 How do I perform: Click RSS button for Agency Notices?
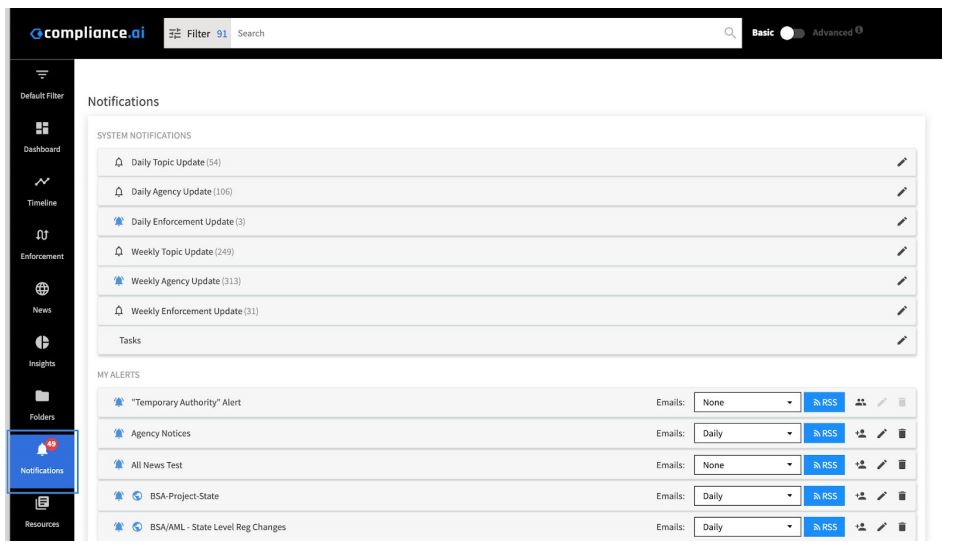pyautogui.click(x=824, y=434)
